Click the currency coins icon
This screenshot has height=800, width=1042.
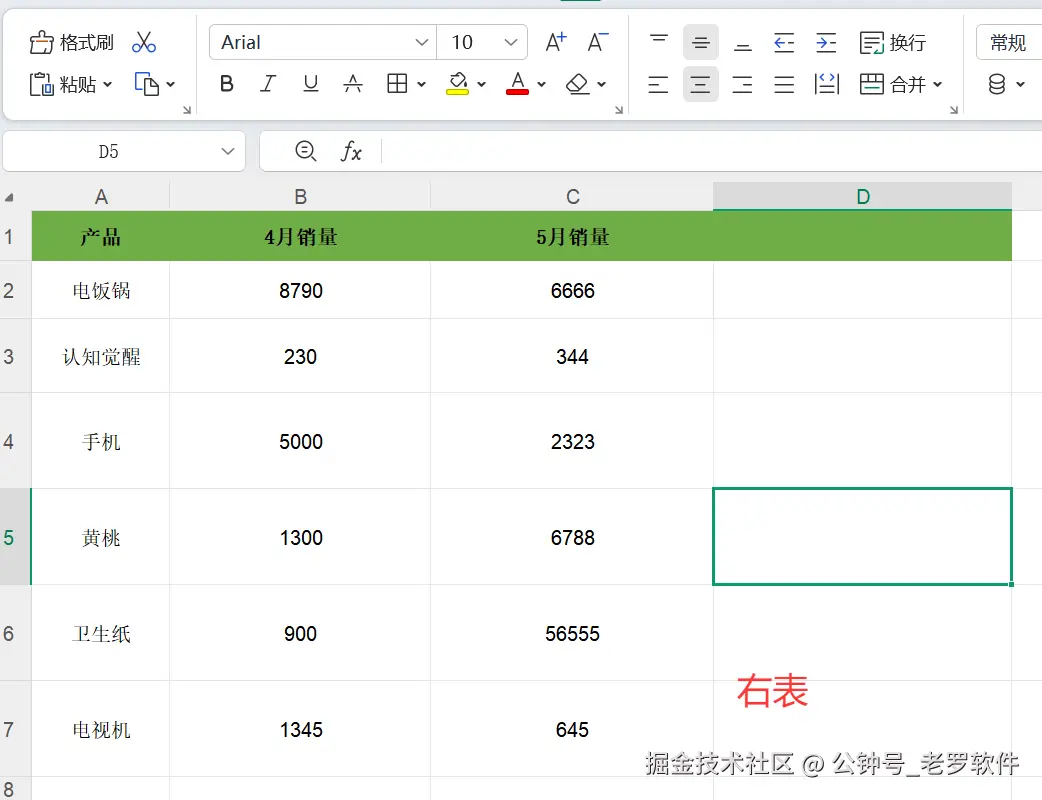pos(997,84)
